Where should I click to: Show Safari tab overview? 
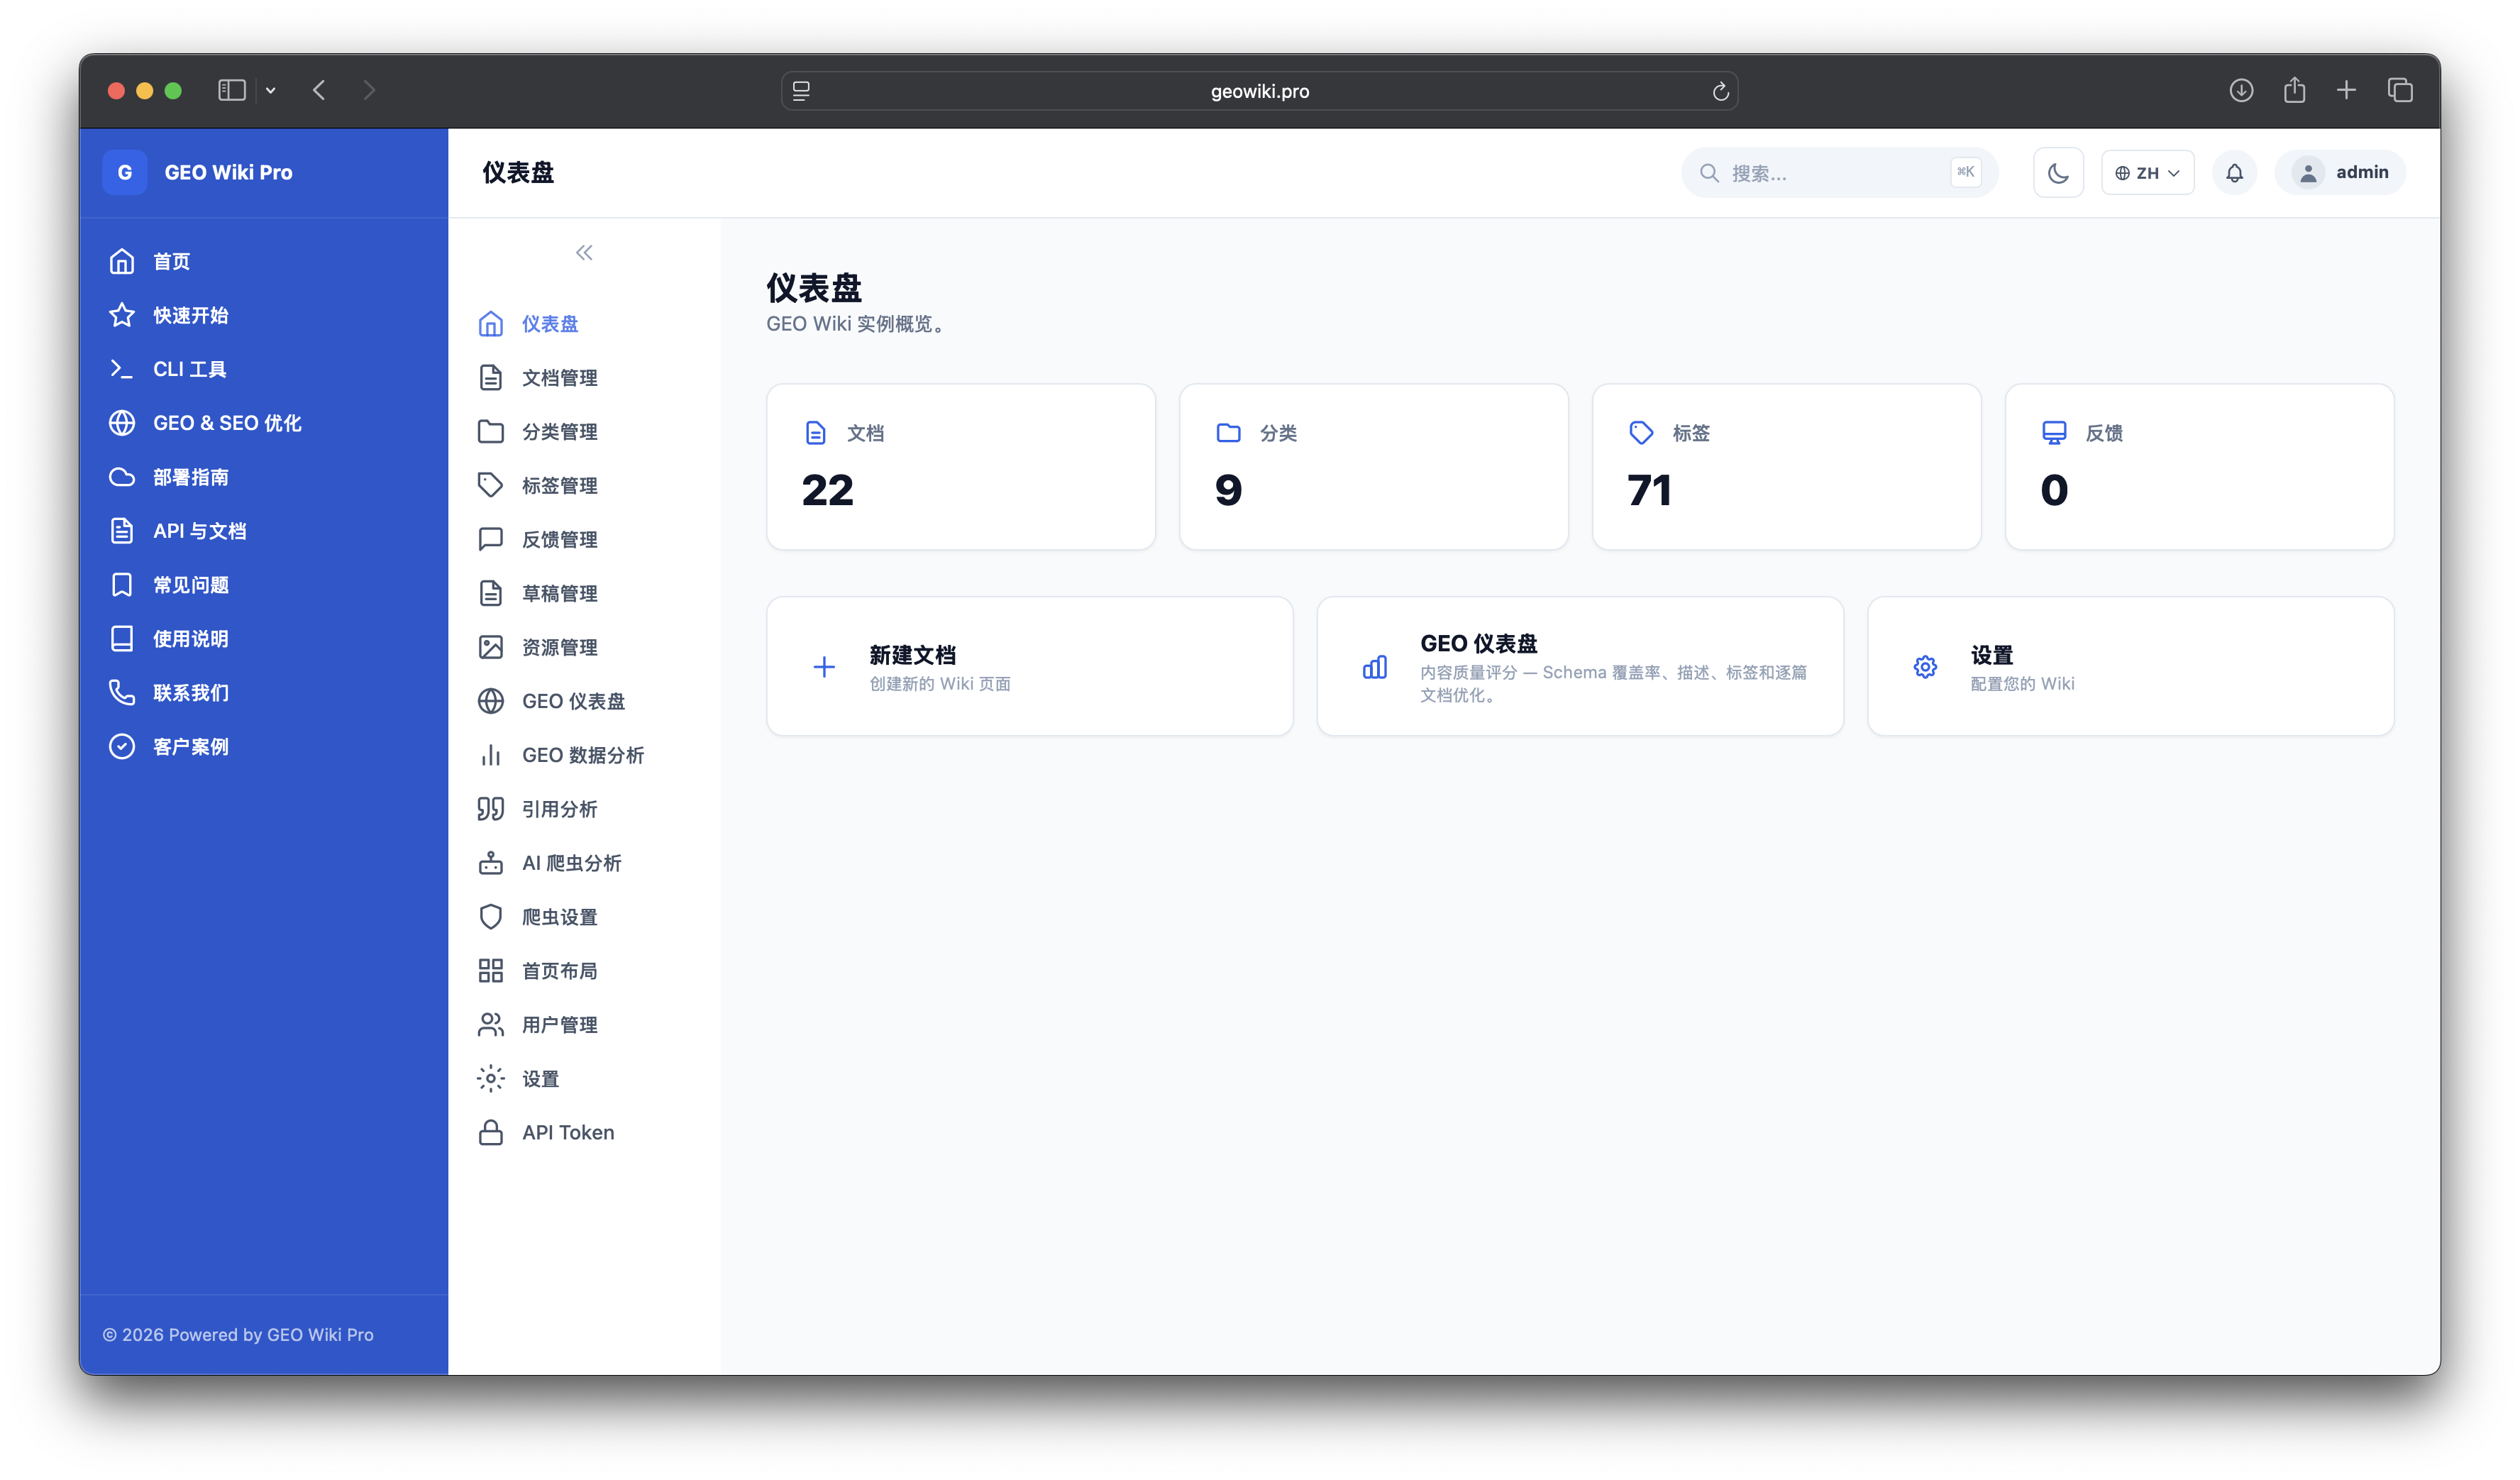[x=2400, y=90]
